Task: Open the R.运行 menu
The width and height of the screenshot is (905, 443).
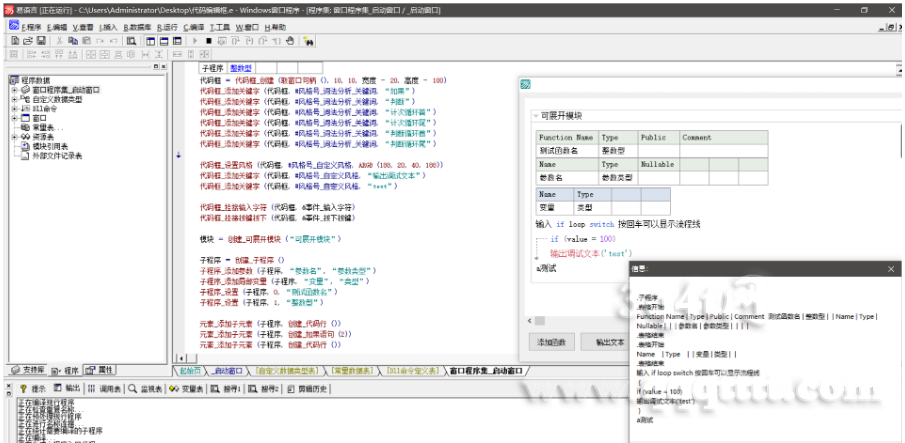Action: pos(167,27)
